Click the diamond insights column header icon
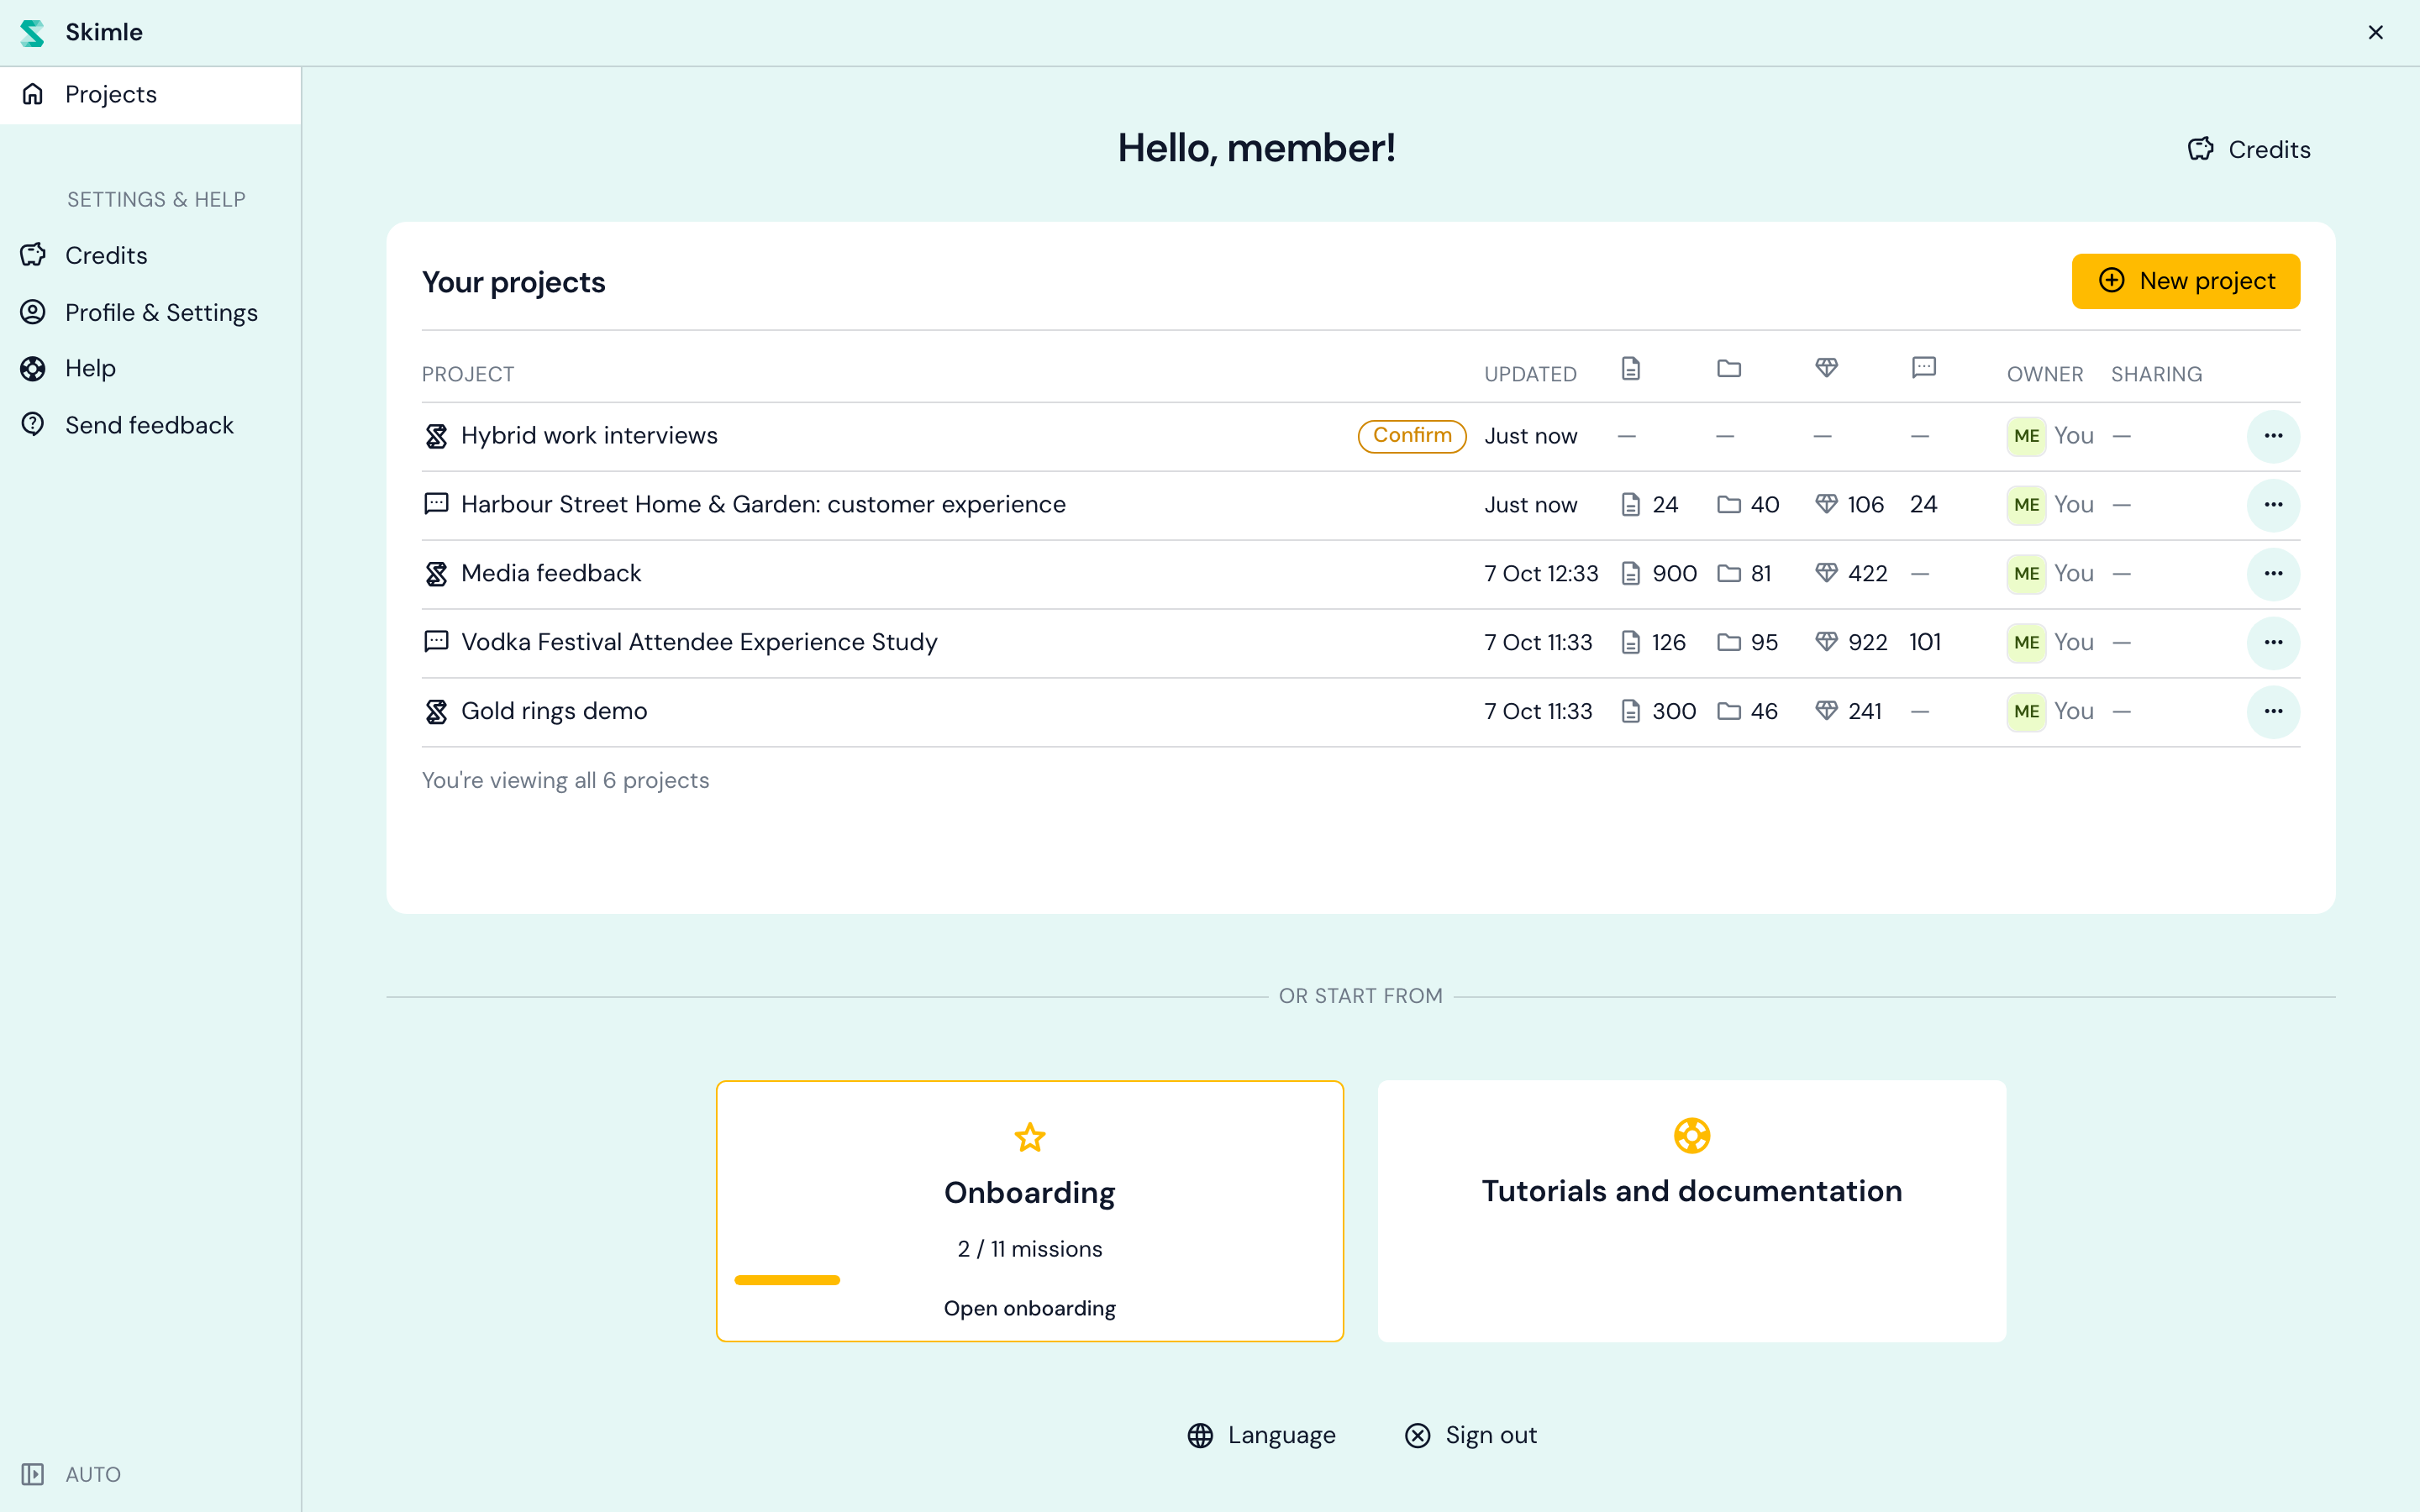 (1826, 368)
